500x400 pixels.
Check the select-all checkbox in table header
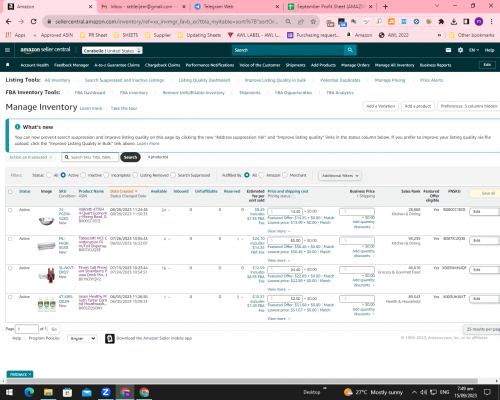tap(10, 192)
